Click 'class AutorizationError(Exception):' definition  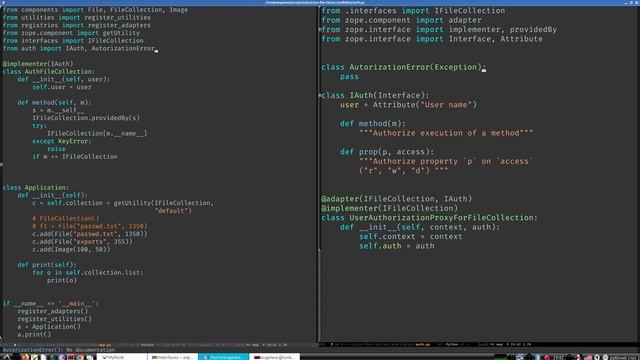pyautogui.click(x=404, y=67)
